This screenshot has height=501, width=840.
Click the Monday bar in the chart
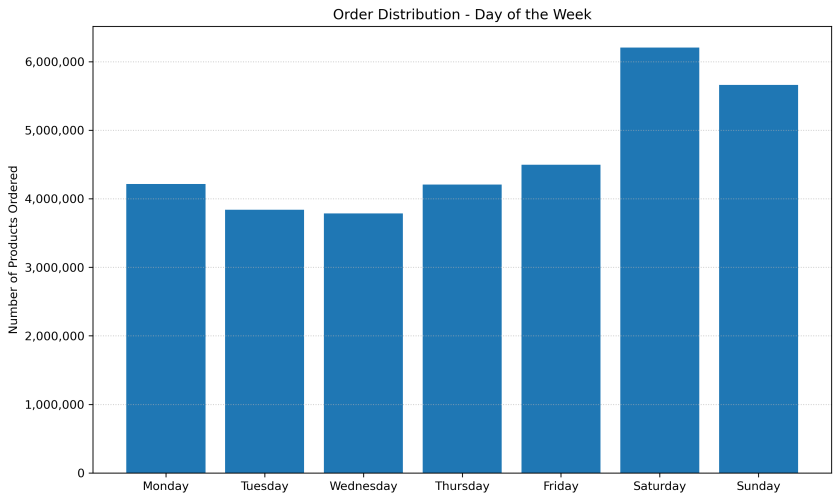point(165,328)
